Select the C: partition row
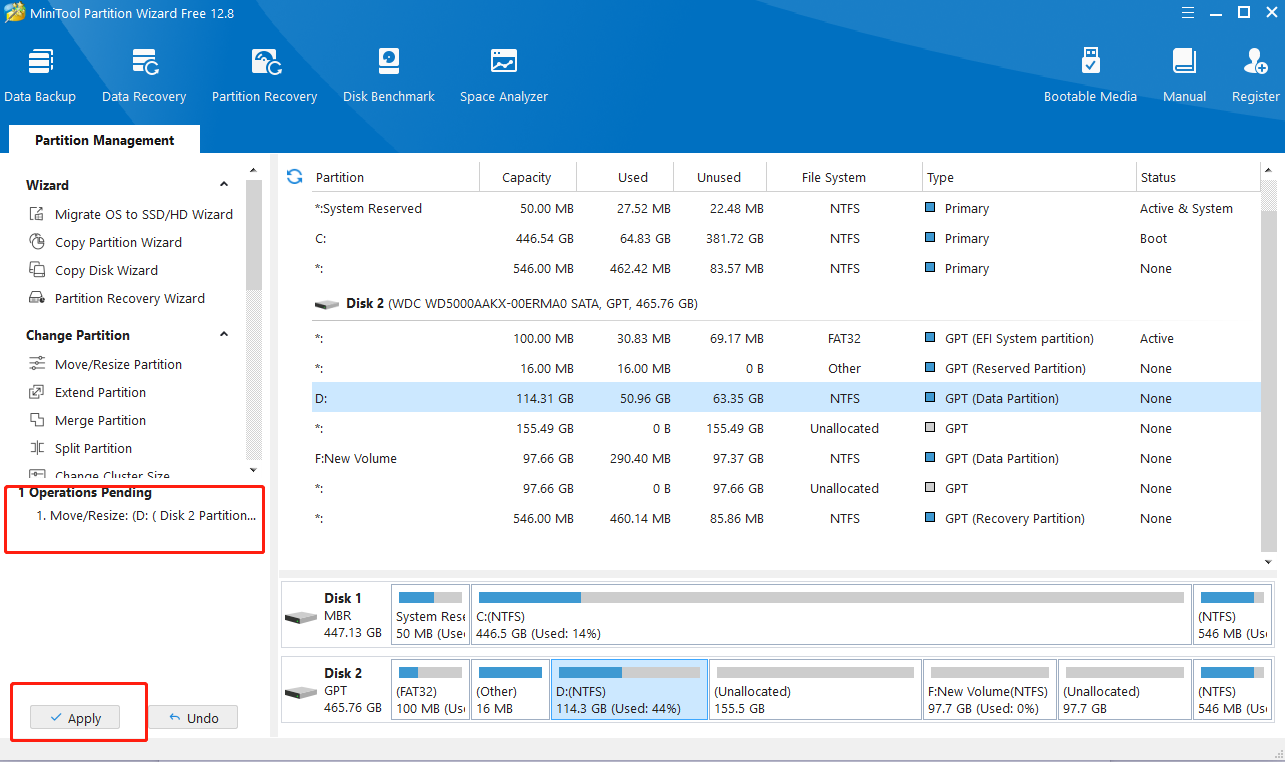Viewport: 1285px width, 762px height. pos(786,238)
